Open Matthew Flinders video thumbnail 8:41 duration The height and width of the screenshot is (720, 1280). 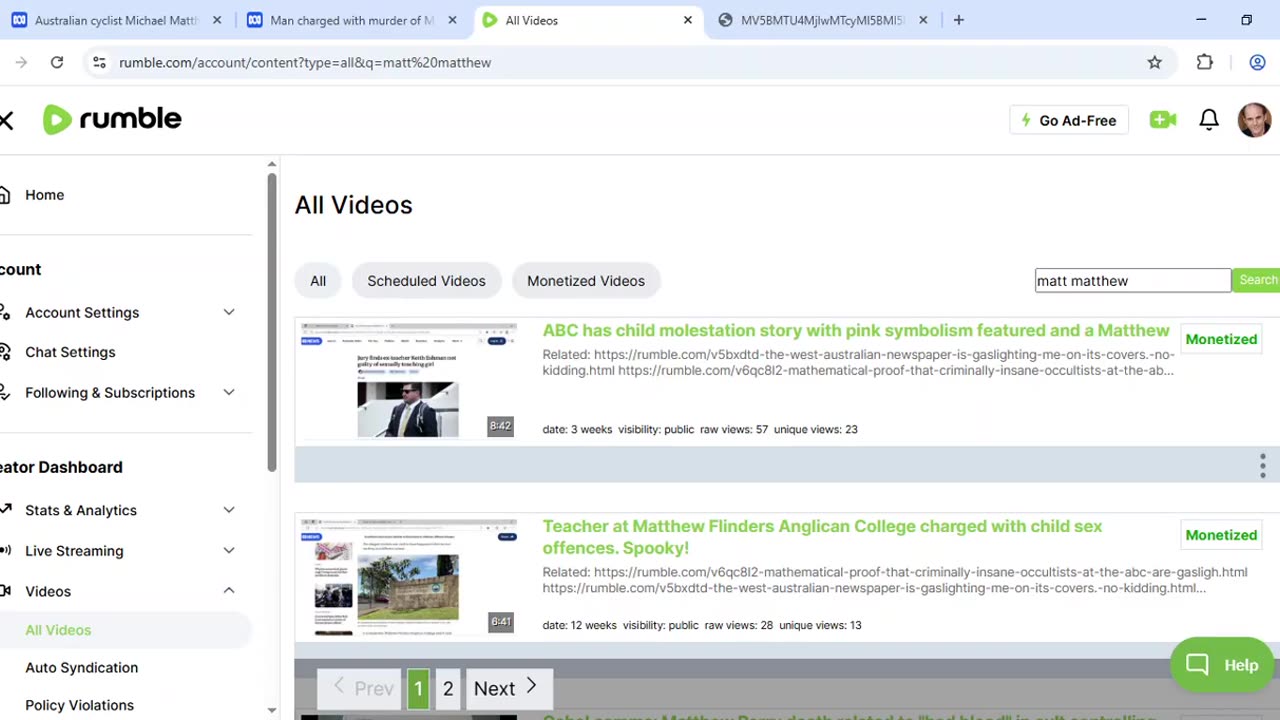409,577
